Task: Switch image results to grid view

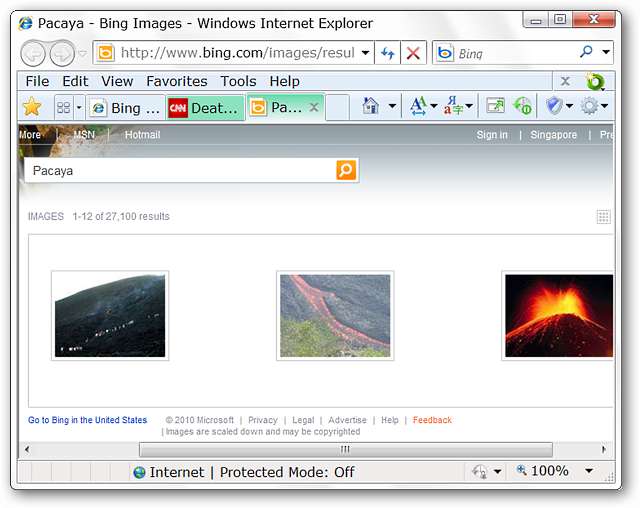Action: [x=603, y=217]
